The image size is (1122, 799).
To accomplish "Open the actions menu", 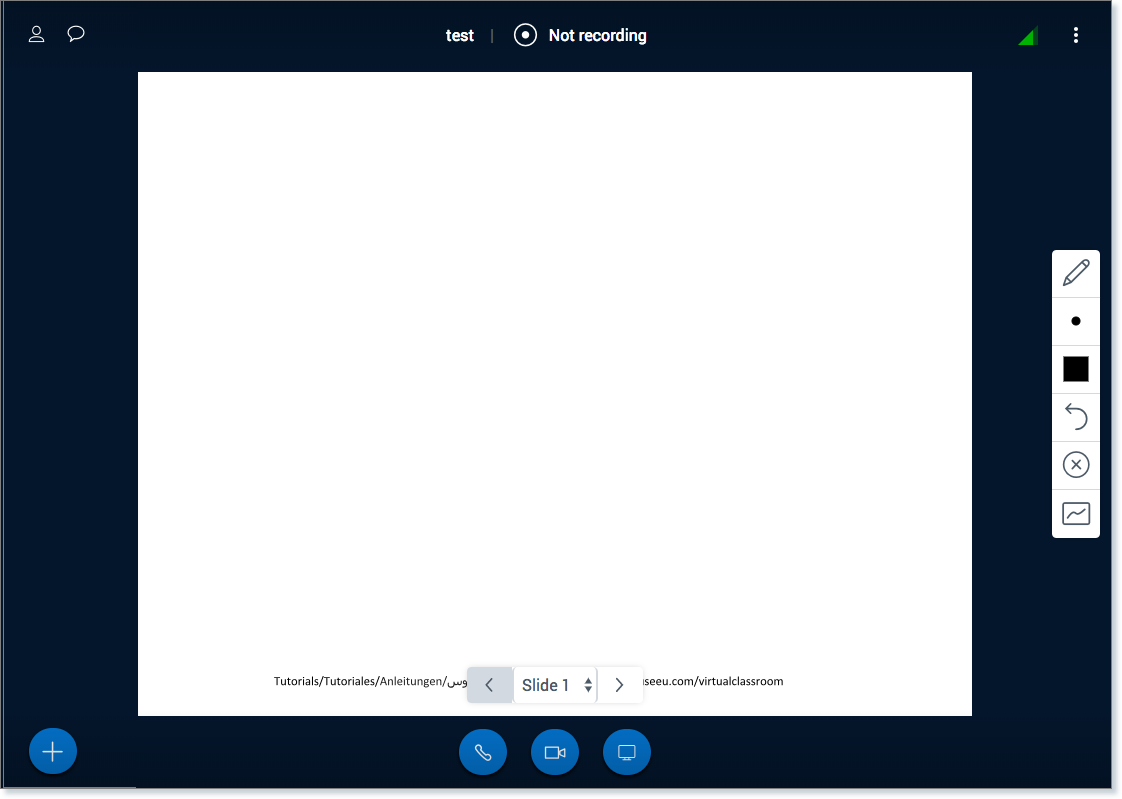I will pyautogui.click(x=52, y=751).
